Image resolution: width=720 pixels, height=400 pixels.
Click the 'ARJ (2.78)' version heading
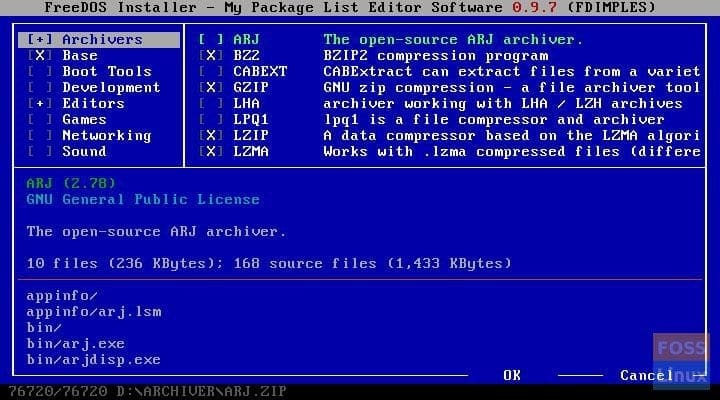(x=71, y=184)
